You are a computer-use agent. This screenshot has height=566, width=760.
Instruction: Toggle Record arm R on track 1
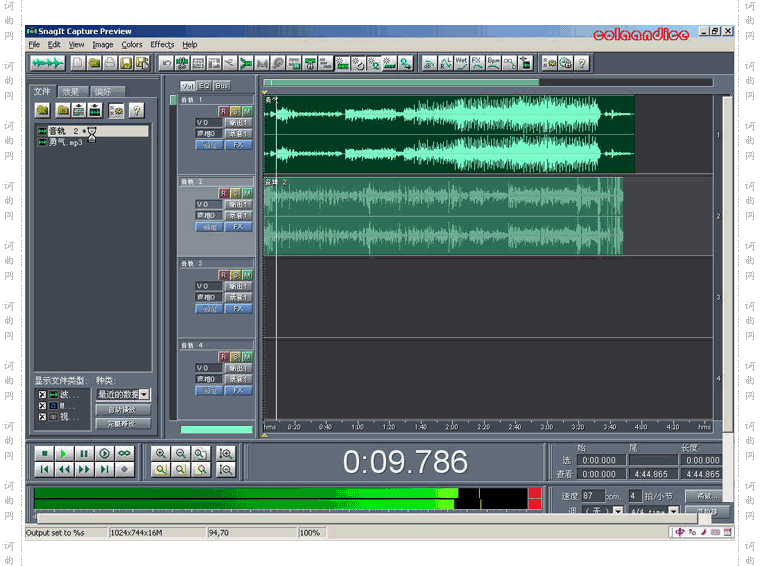click(x=223, y=111)
